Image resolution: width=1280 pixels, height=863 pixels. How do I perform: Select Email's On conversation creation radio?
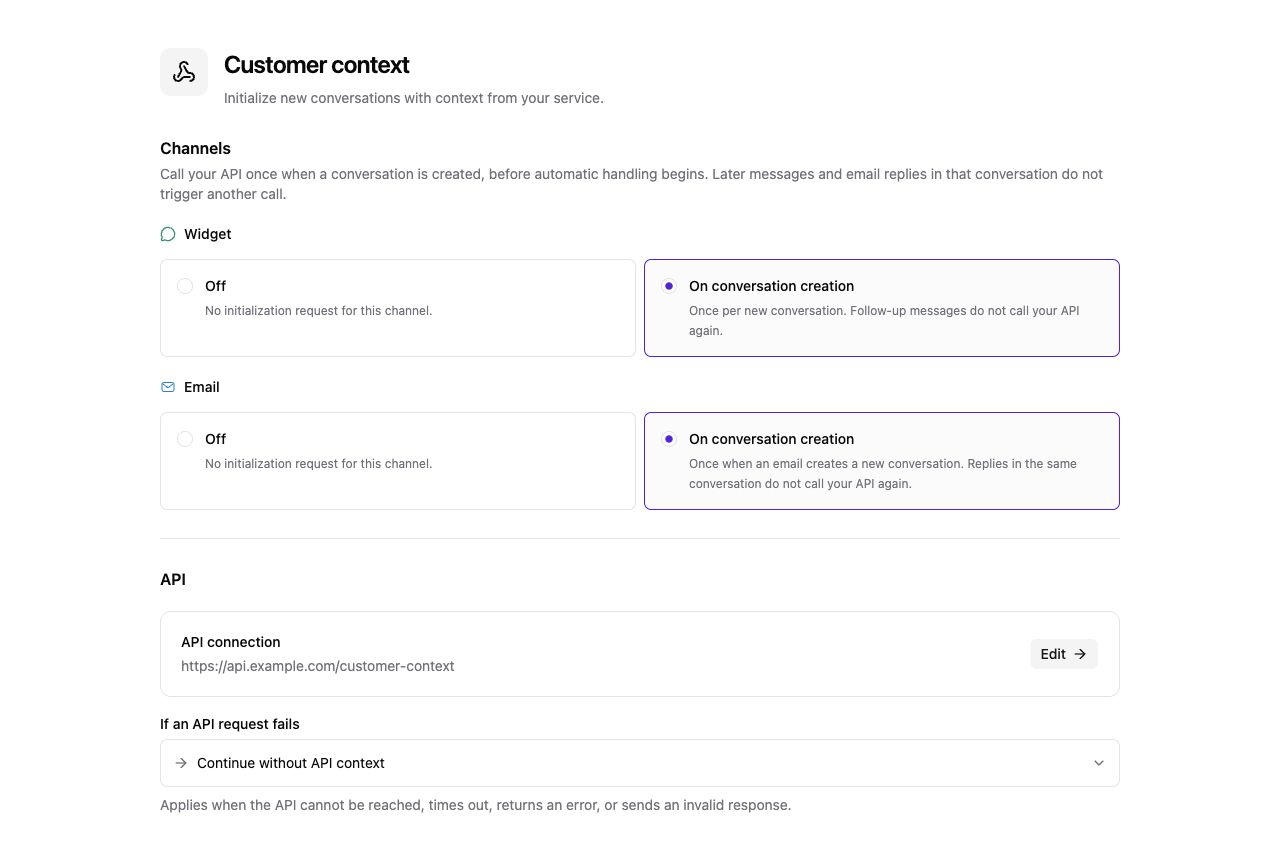pos(669,439)
